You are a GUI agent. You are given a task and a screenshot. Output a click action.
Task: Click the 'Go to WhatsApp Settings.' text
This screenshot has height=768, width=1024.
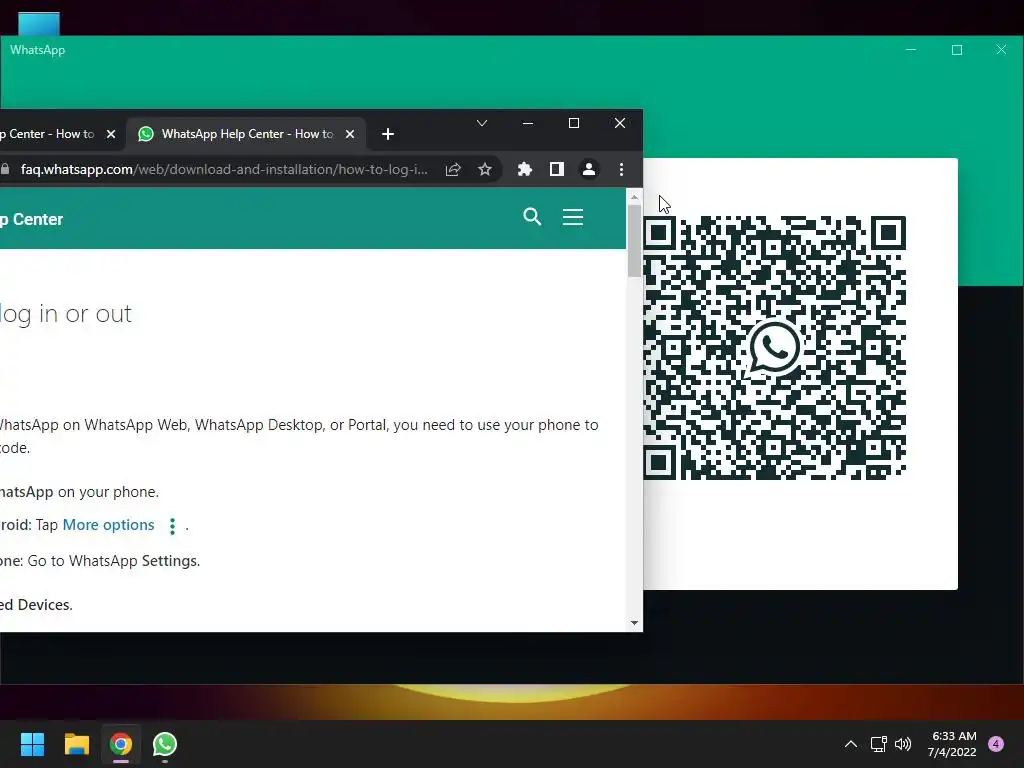click(x=114, y=561)
